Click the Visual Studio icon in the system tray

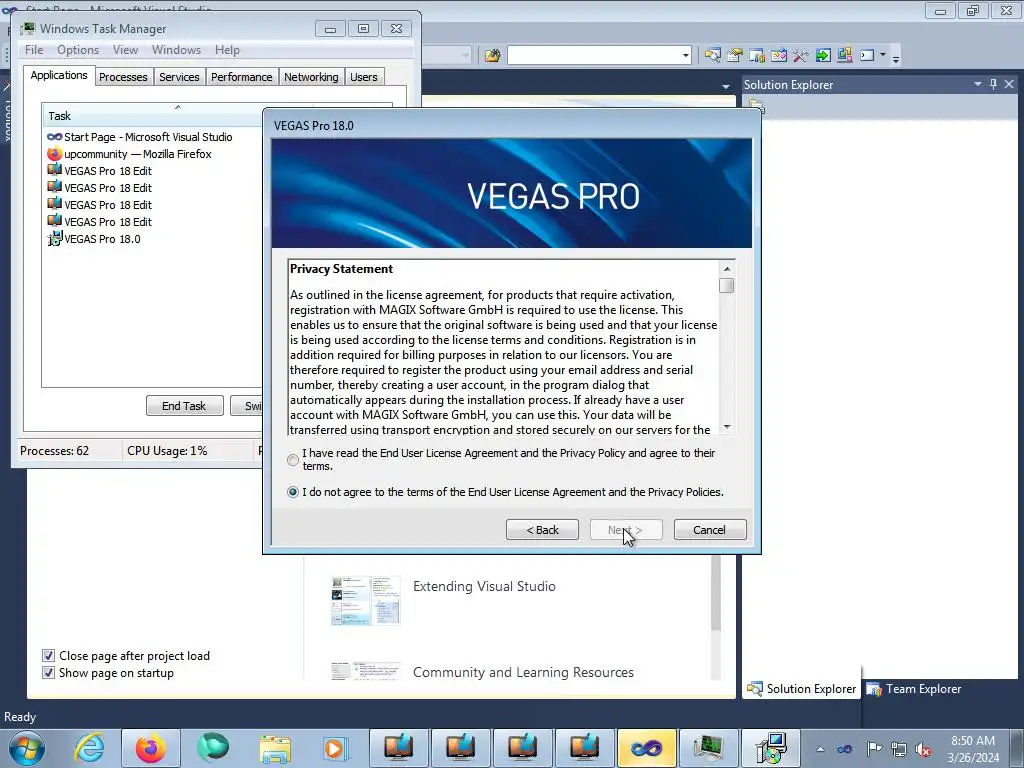844,749
